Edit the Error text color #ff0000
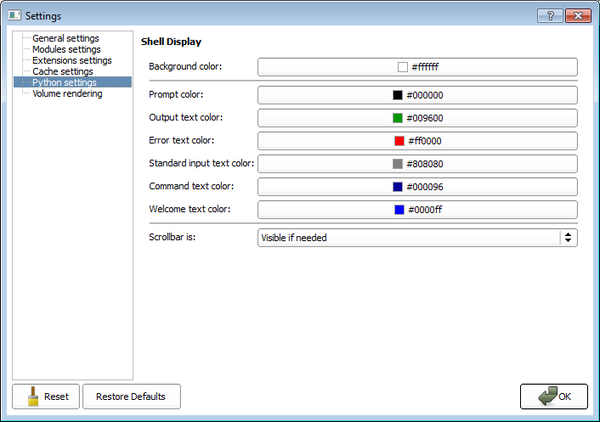The height and width of the screenshot is (422, 600). (417, 141)
